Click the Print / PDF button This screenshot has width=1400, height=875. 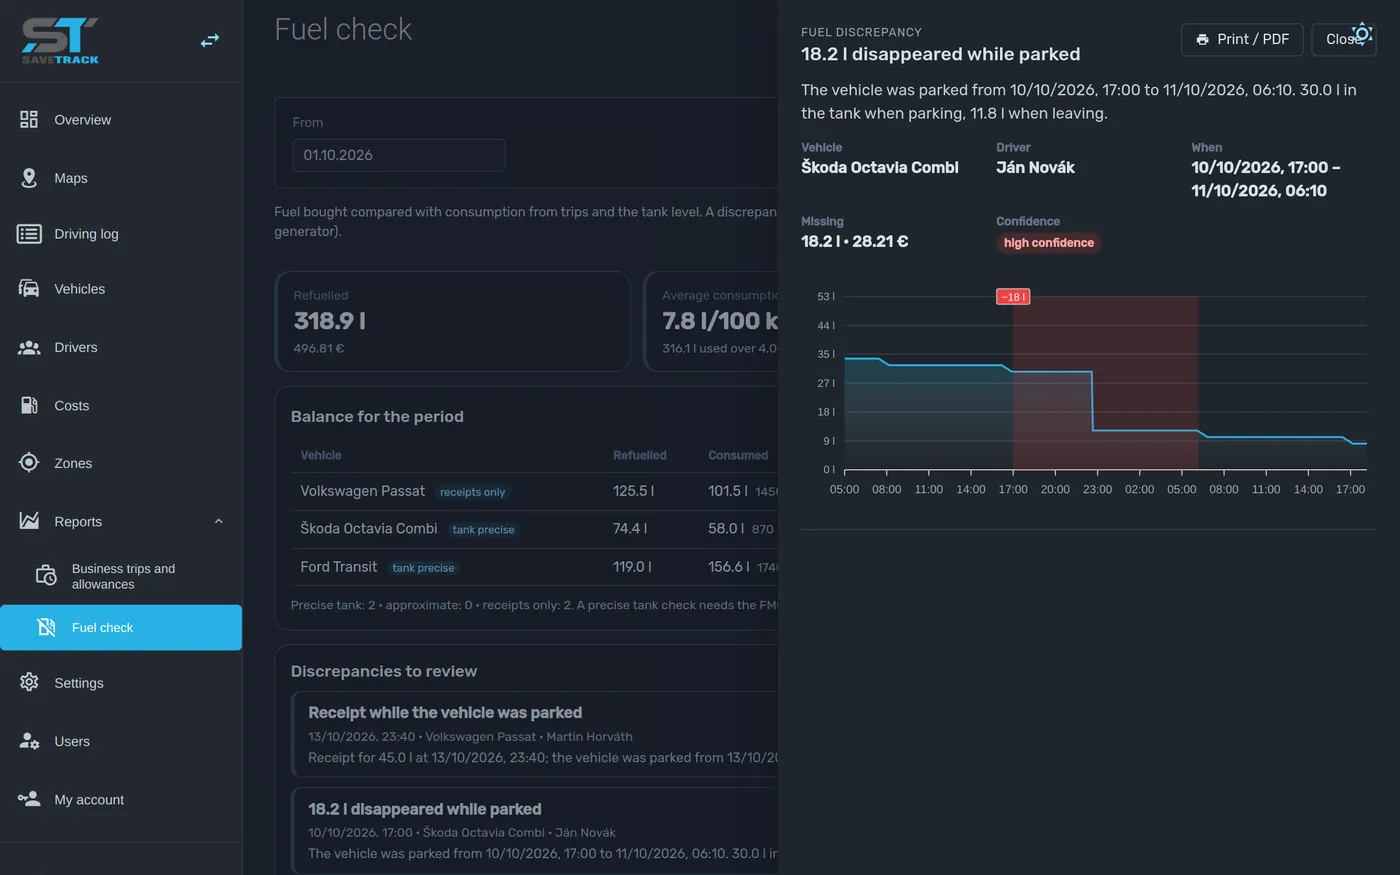click(x=1242, y=39)
